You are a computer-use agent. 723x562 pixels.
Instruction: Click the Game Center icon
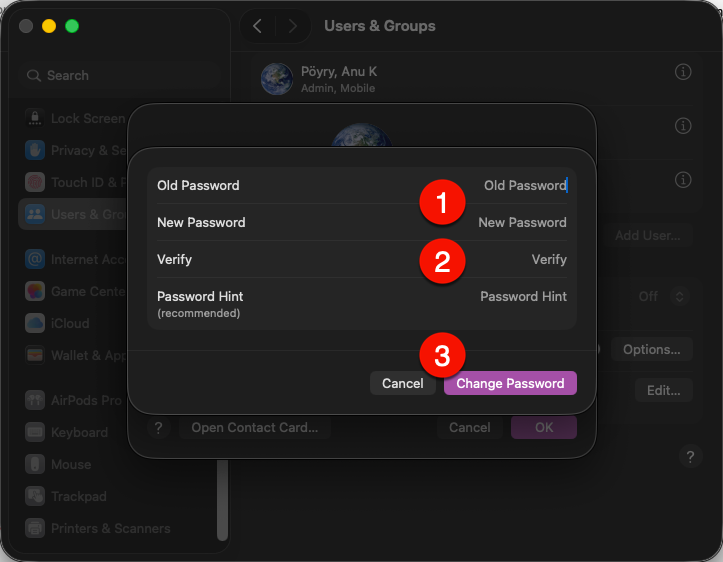[35, 291]
